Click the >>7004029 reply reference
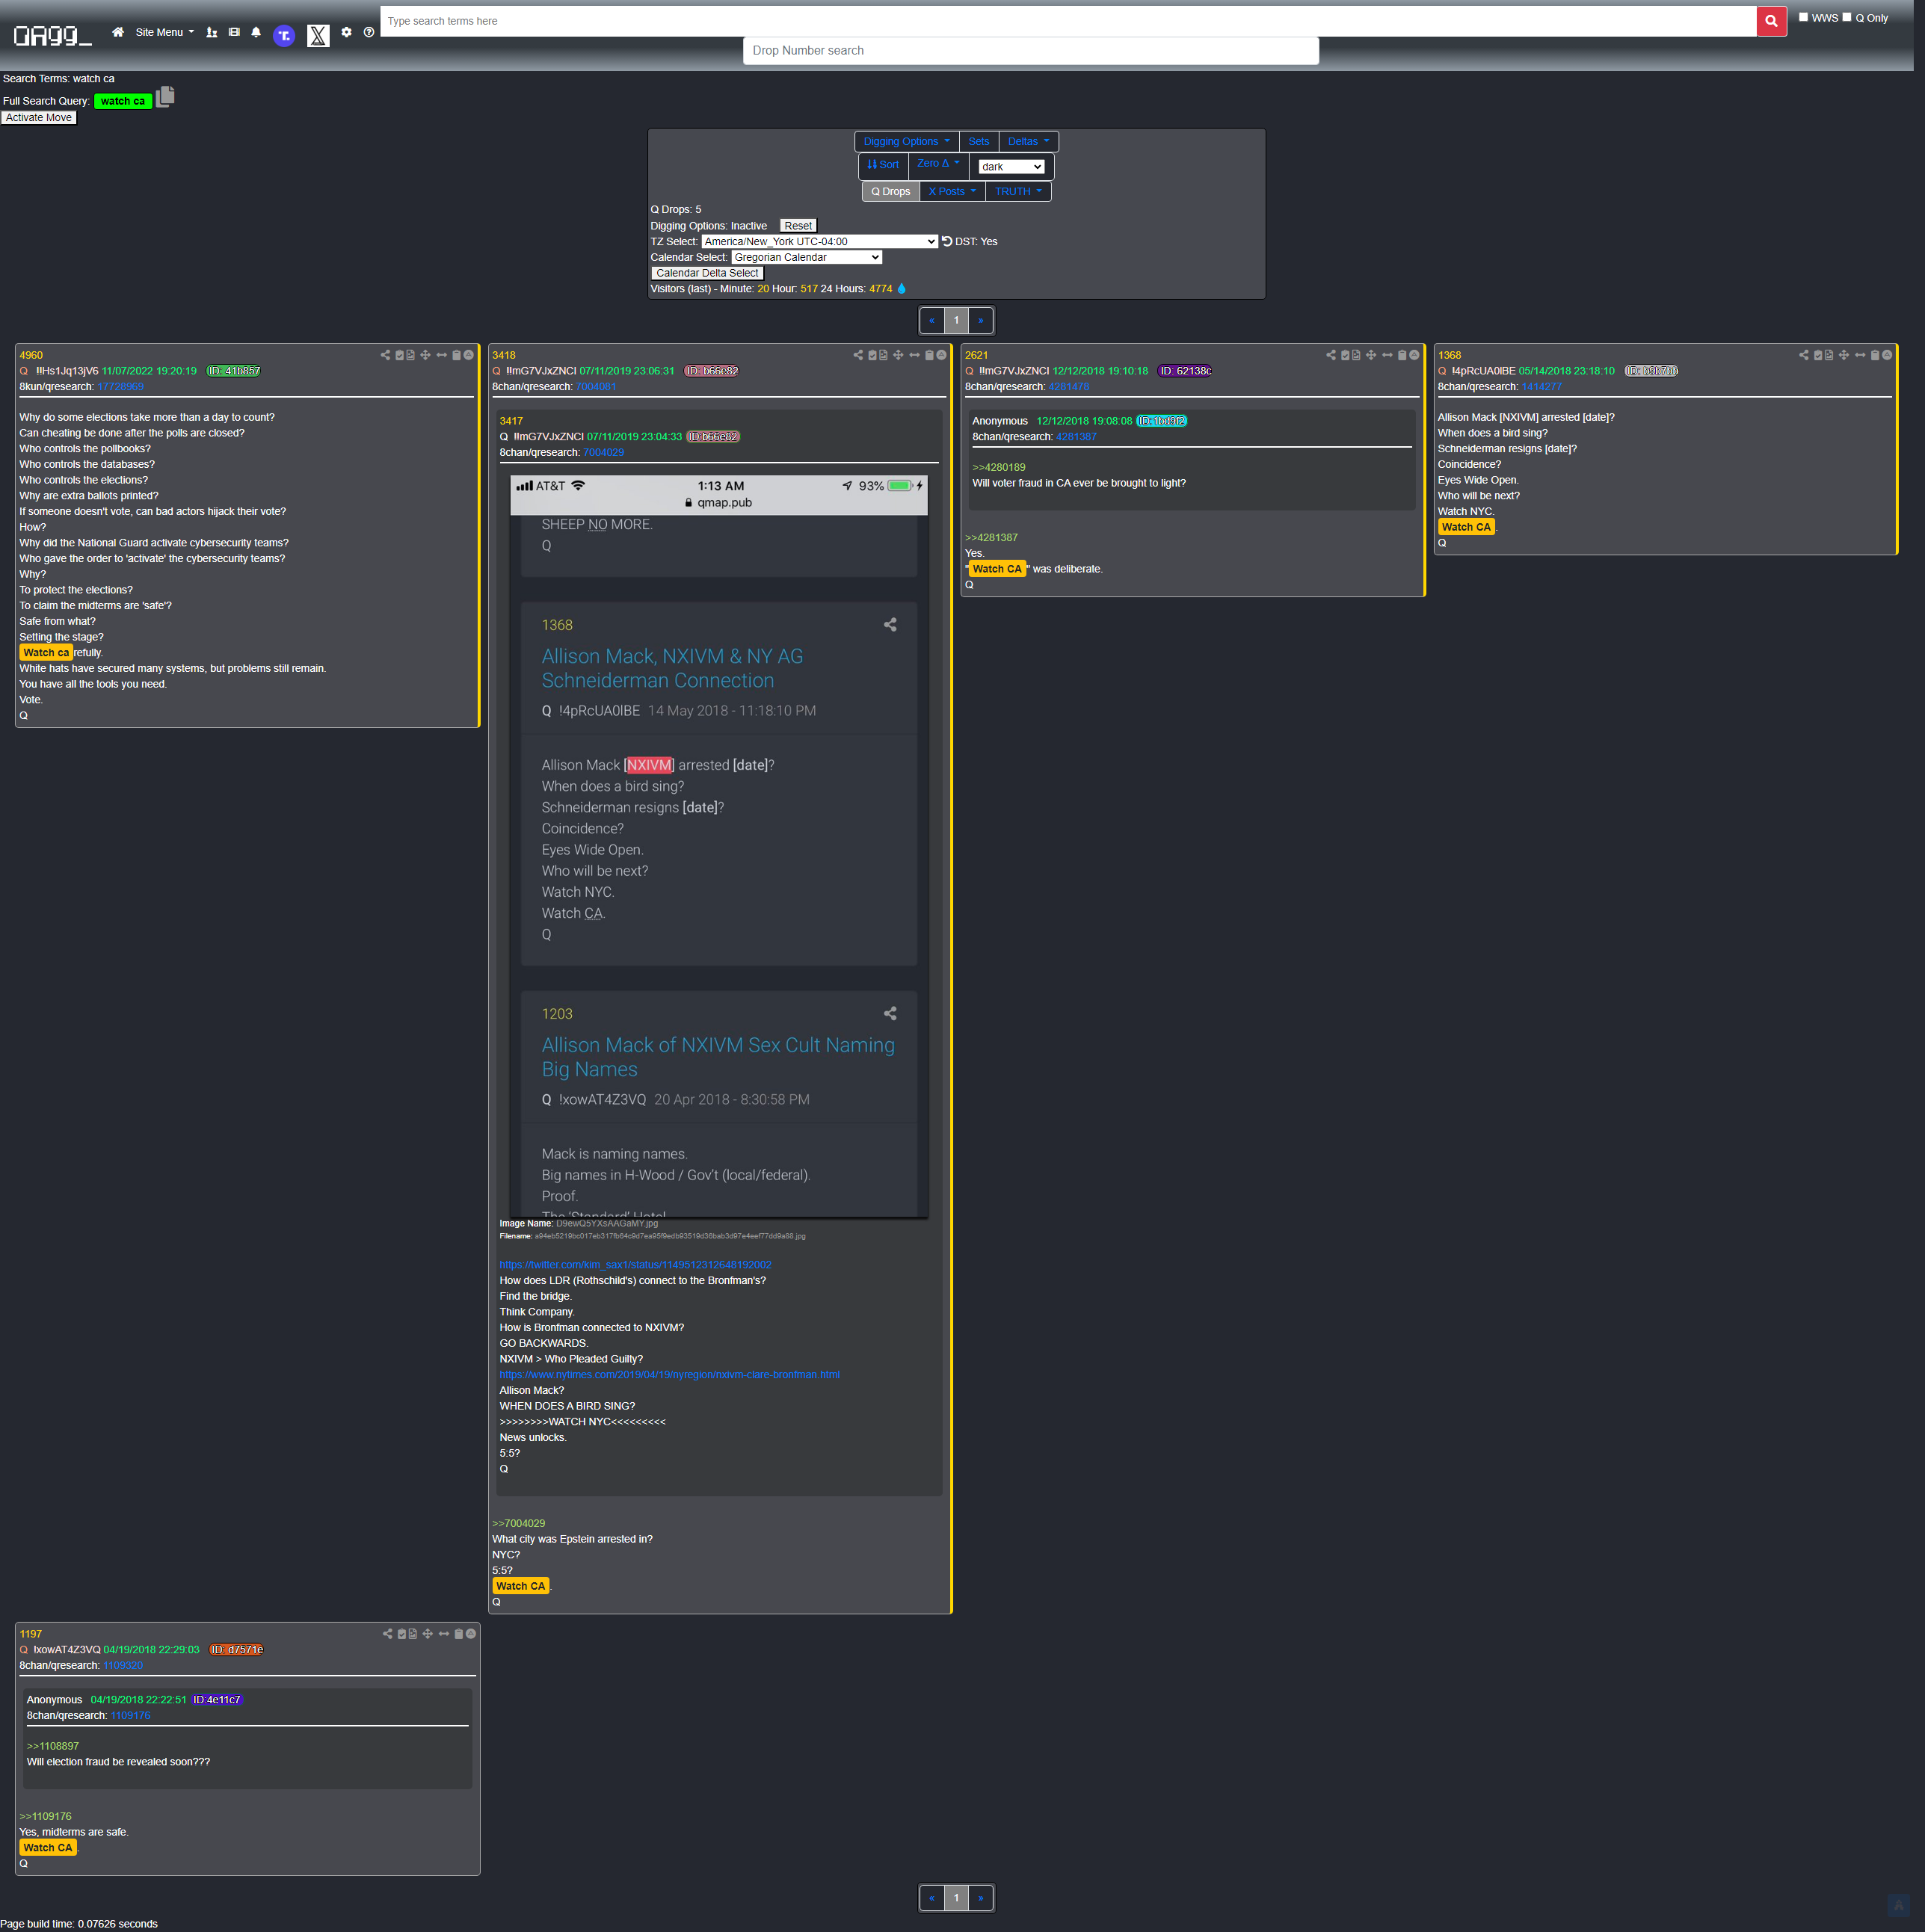Image resolution: width=1925 pixels, height=1932 pixels. coord(518,1524)
